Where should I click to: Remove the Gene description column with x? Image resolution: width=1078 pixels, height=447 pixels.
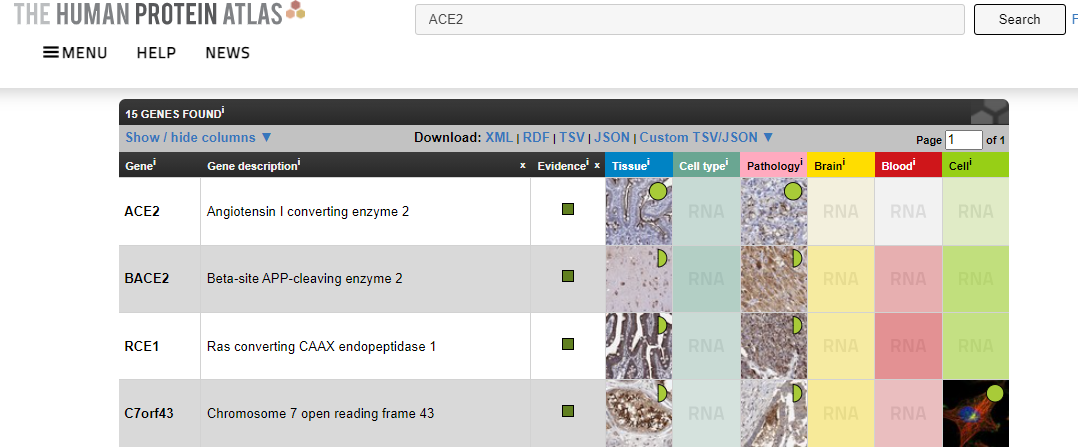[522, 165]
